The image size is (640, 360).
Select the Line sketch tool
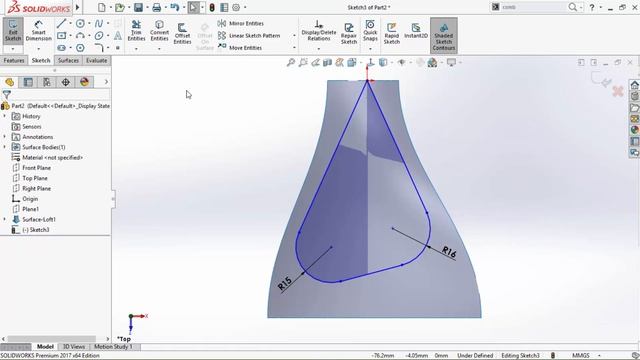pos(62,24)
